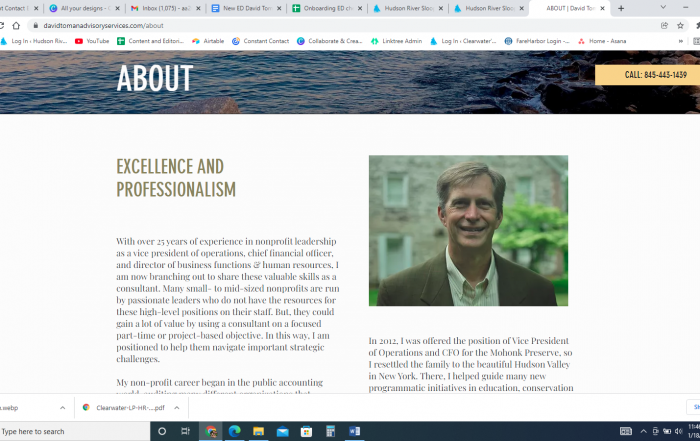Bookmark this page with the star icon
This screenshot has height=441, width=700.
coord(680,25)
